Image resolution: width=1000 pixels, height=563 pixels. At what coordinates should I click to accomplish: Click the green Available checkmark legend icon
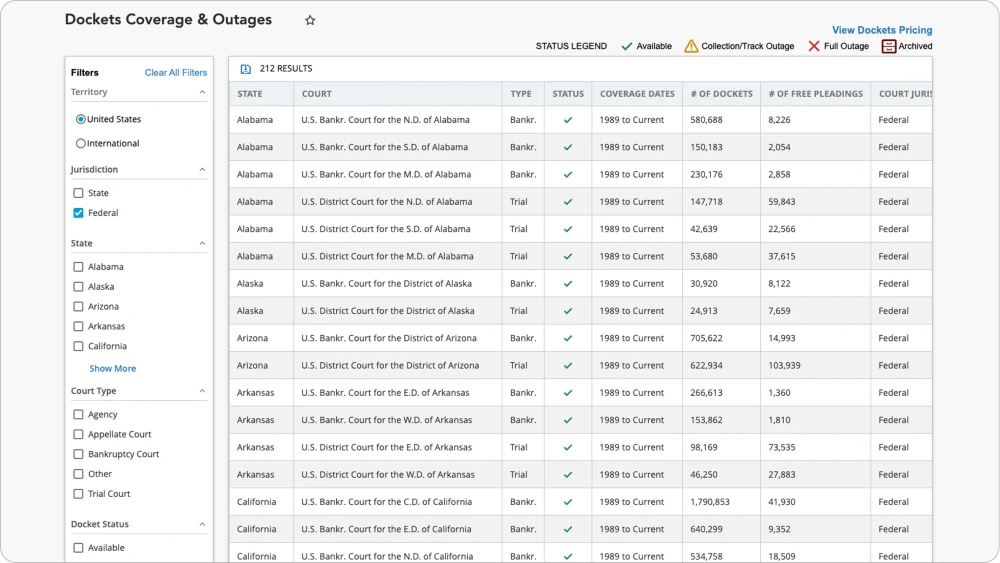(x=627, y=46)
